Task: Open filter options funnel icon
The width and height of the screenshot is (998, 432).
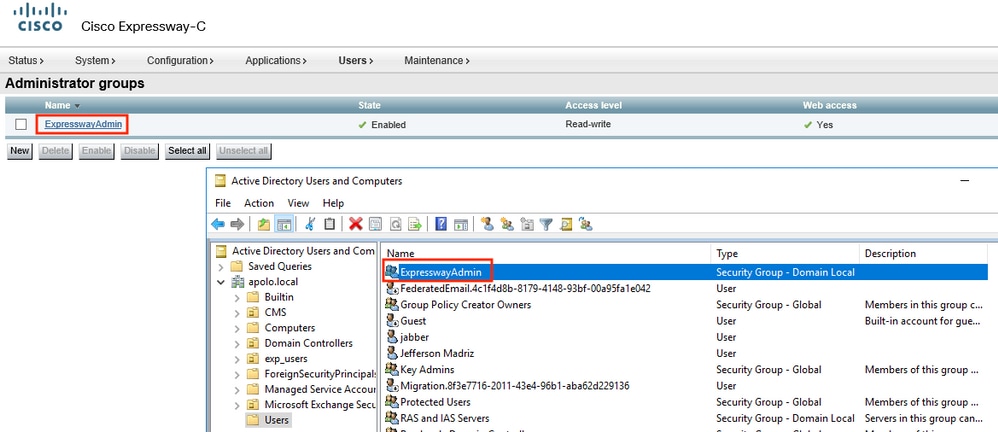Action: pyautogui.click(x=546, y=224)
